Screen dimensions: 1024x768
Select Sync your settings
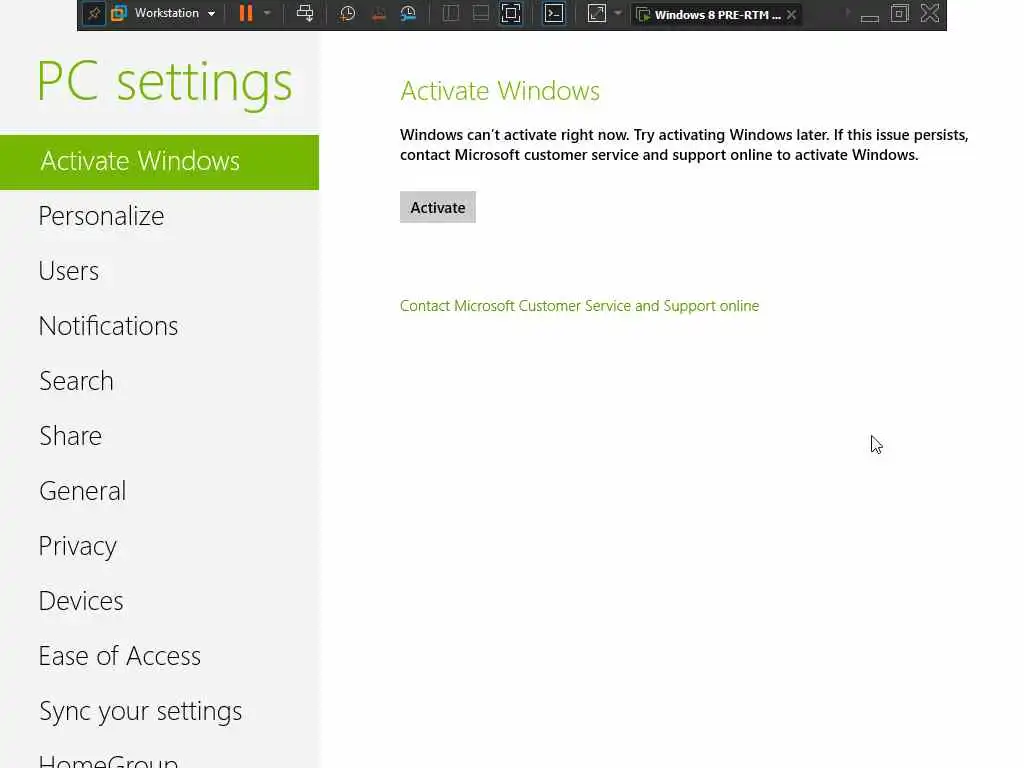coord(159,711)
